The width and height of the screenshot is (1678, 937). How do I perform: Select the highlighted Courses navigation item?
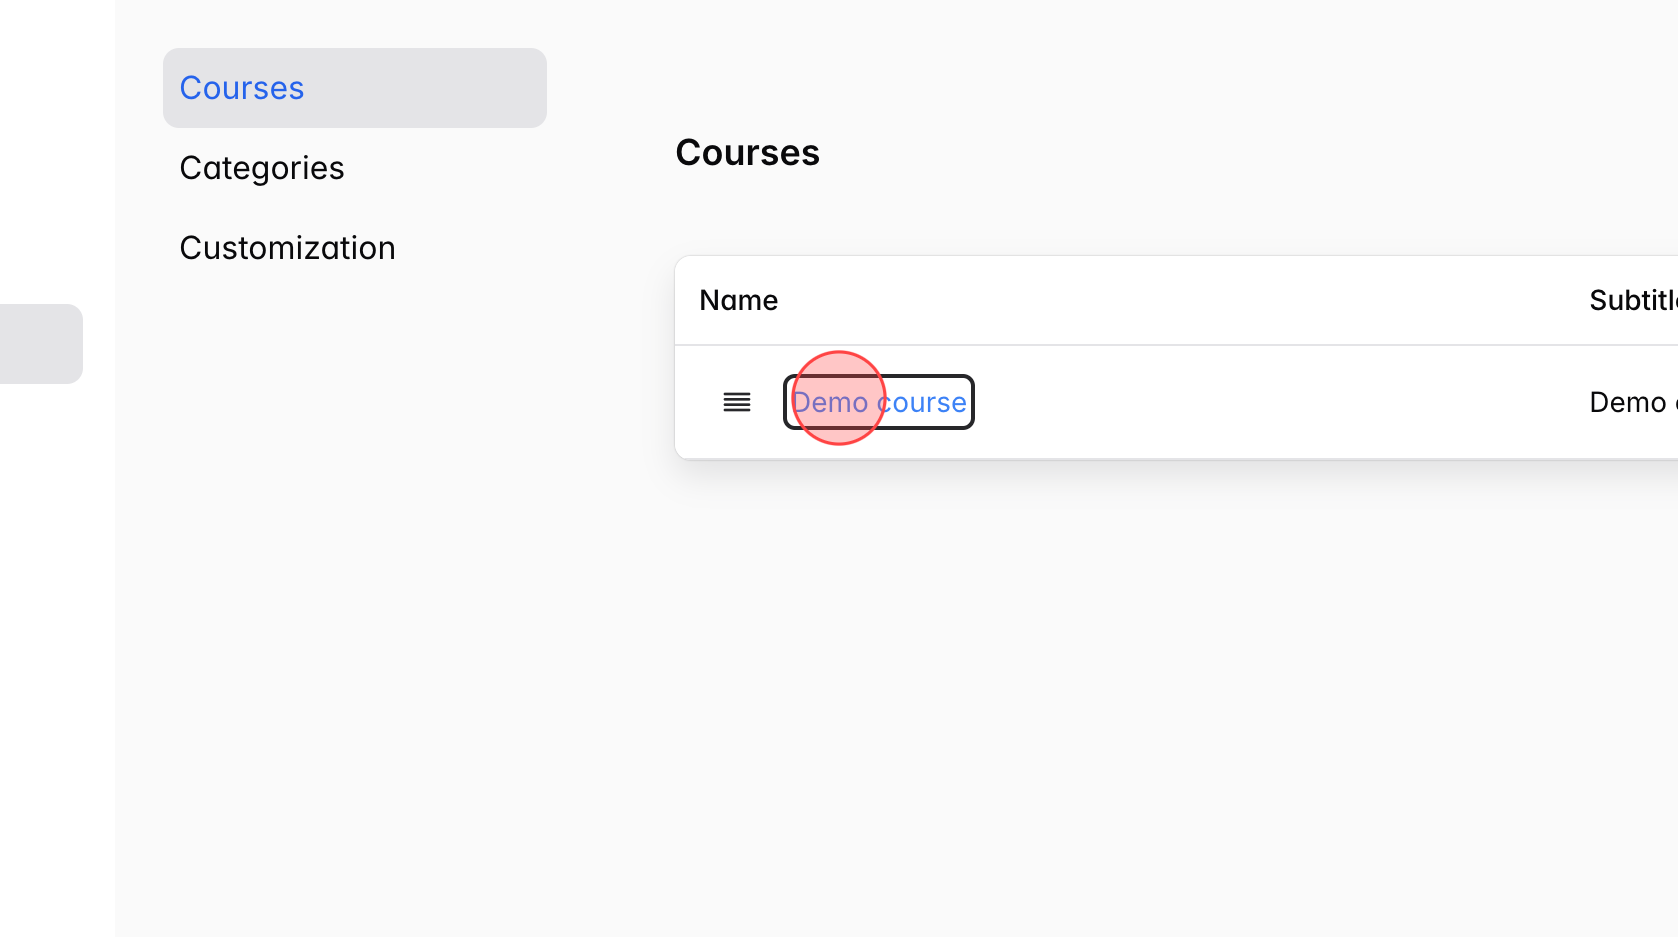pos(242,87)
